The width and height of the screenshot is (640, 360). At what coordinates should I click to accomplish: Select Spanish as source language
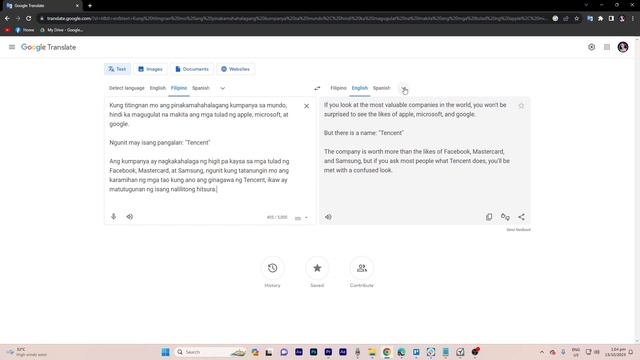201,88
